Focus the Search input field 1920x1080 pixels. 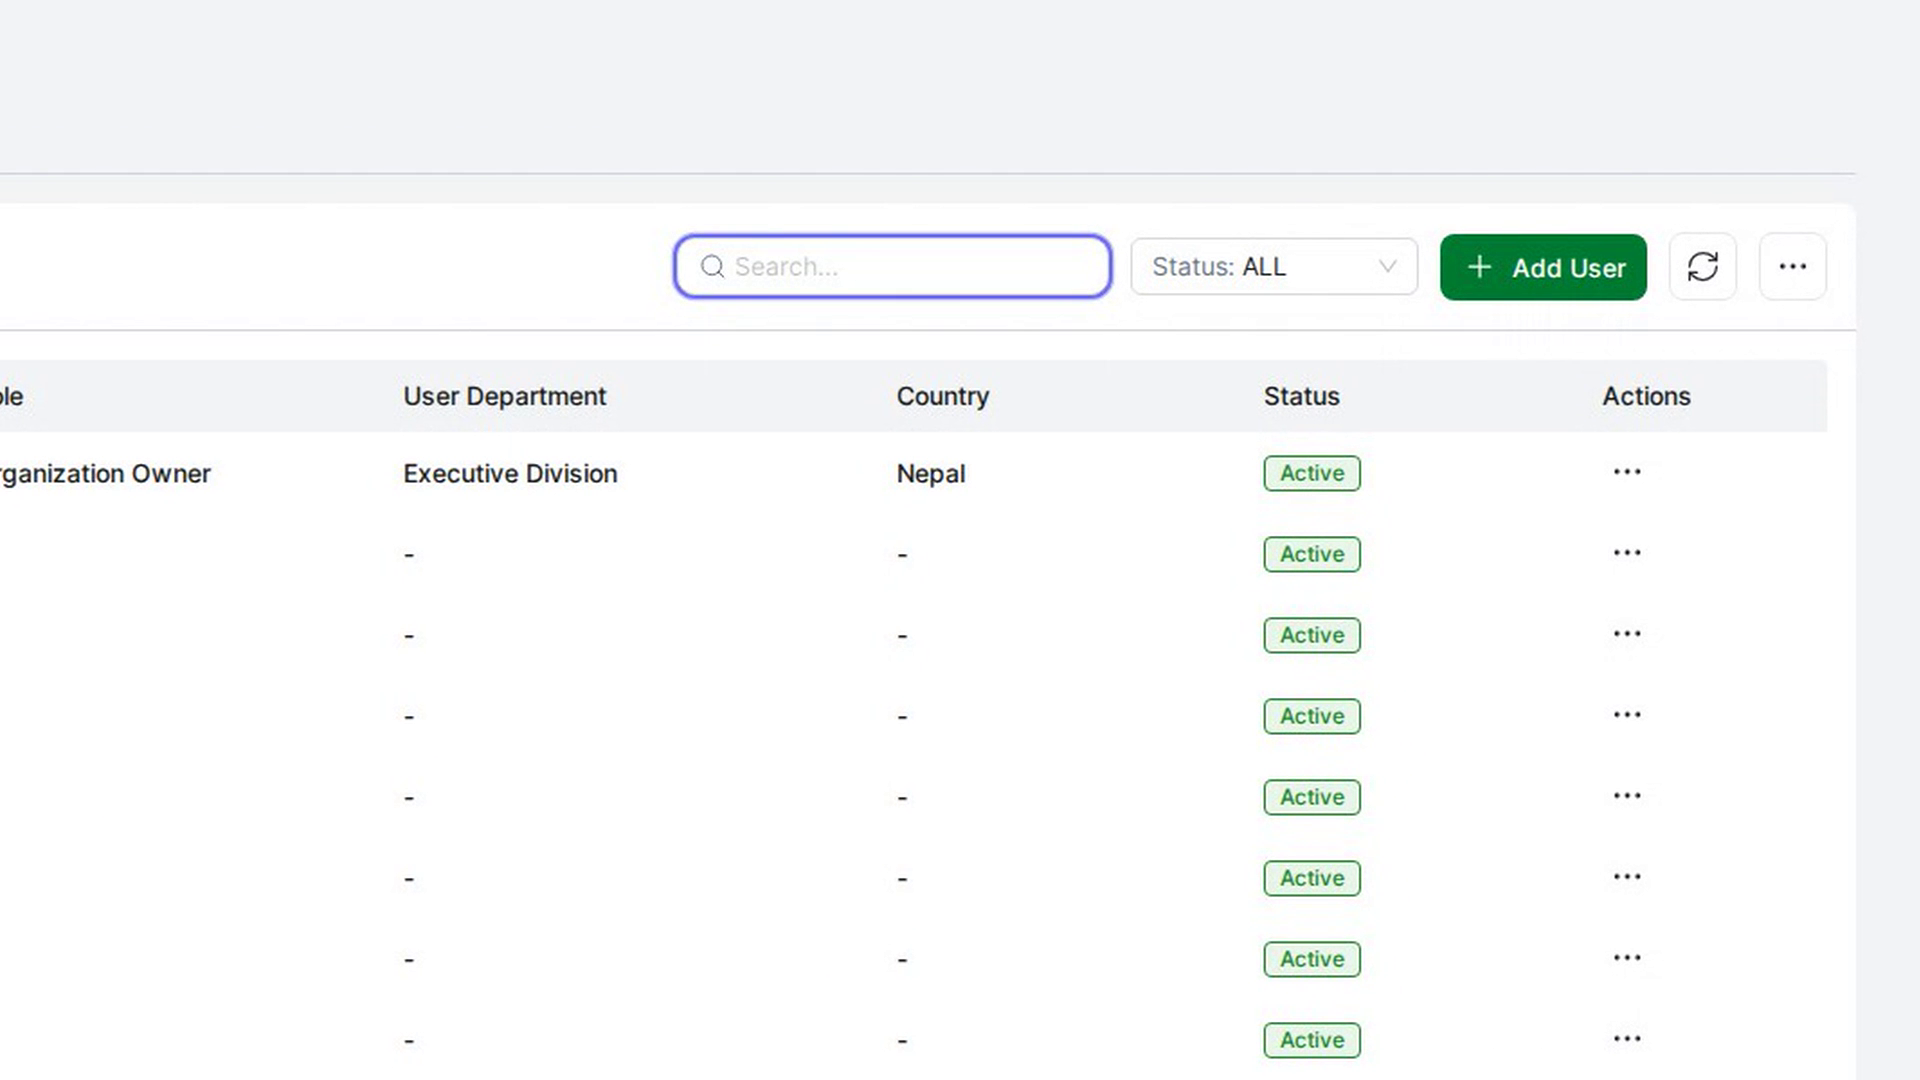point(893,267)
